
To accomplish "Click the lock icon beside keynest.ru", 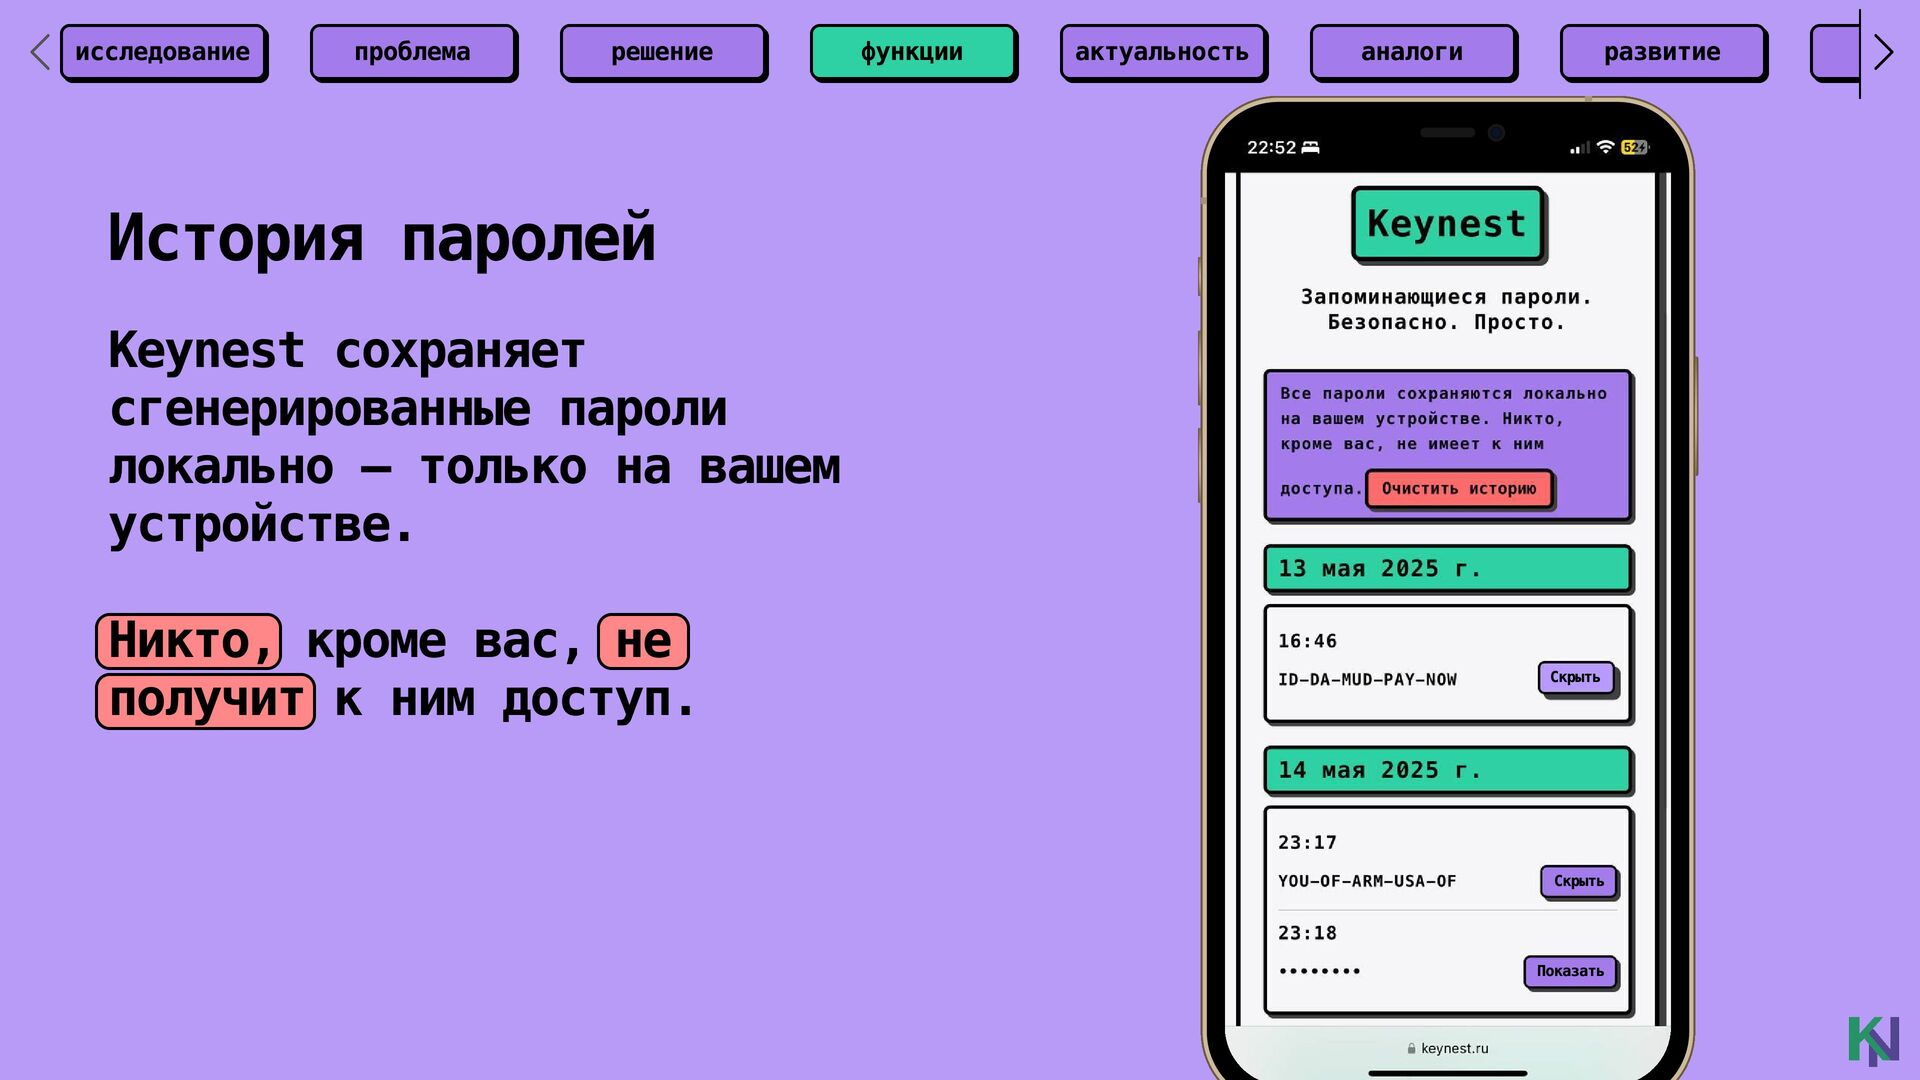I will pos(1411,1049).
